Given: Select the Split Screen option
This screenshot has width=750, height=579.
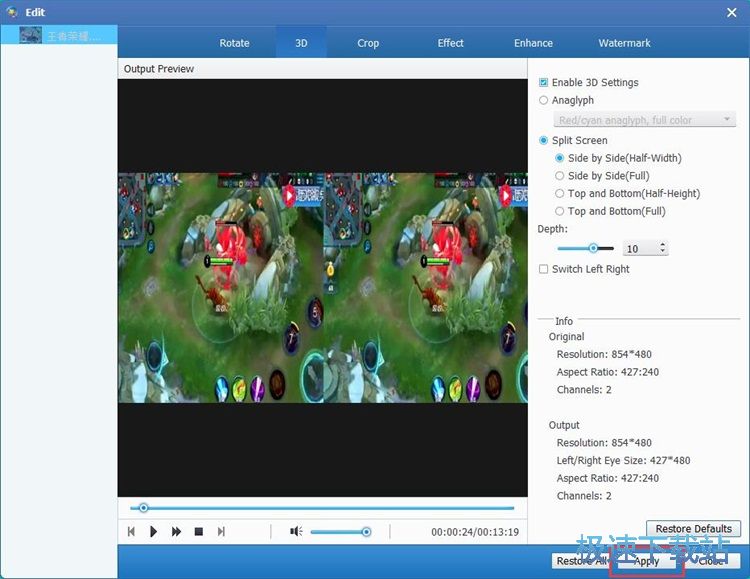Looking at the screenshot, I should tap(543, 140).
